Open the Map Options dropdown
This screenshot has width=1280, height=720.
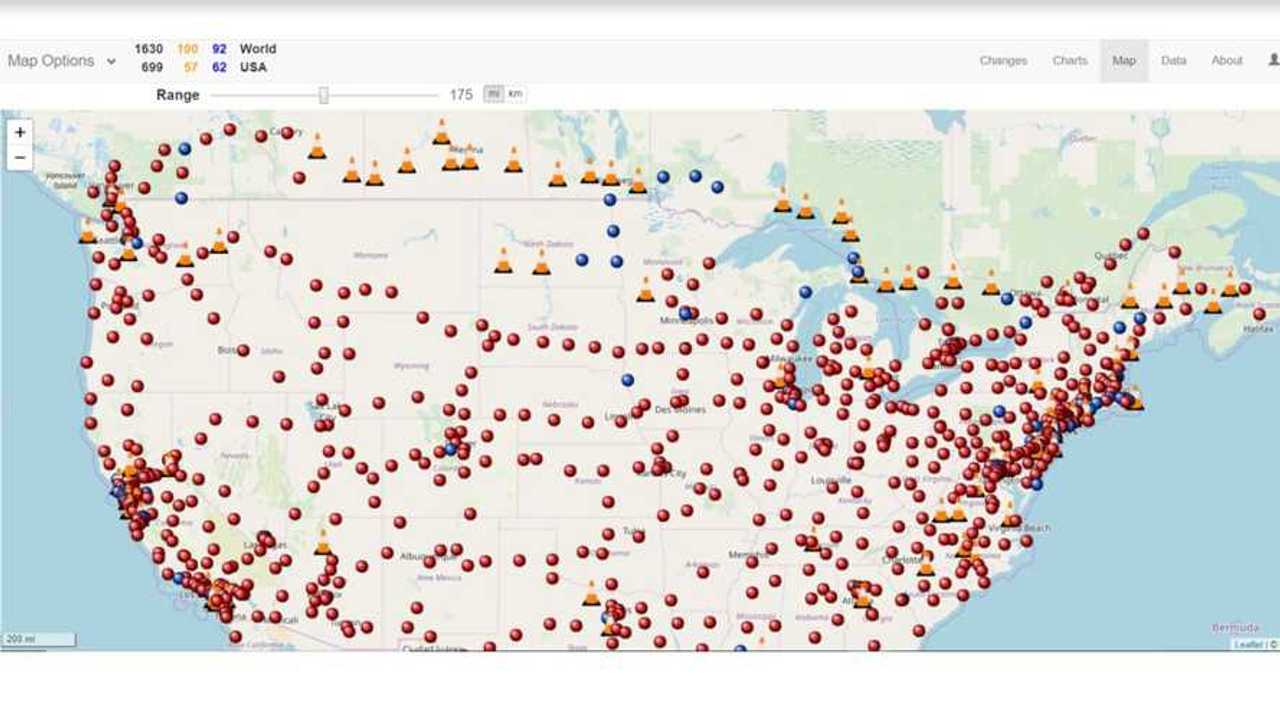[60, 60]
